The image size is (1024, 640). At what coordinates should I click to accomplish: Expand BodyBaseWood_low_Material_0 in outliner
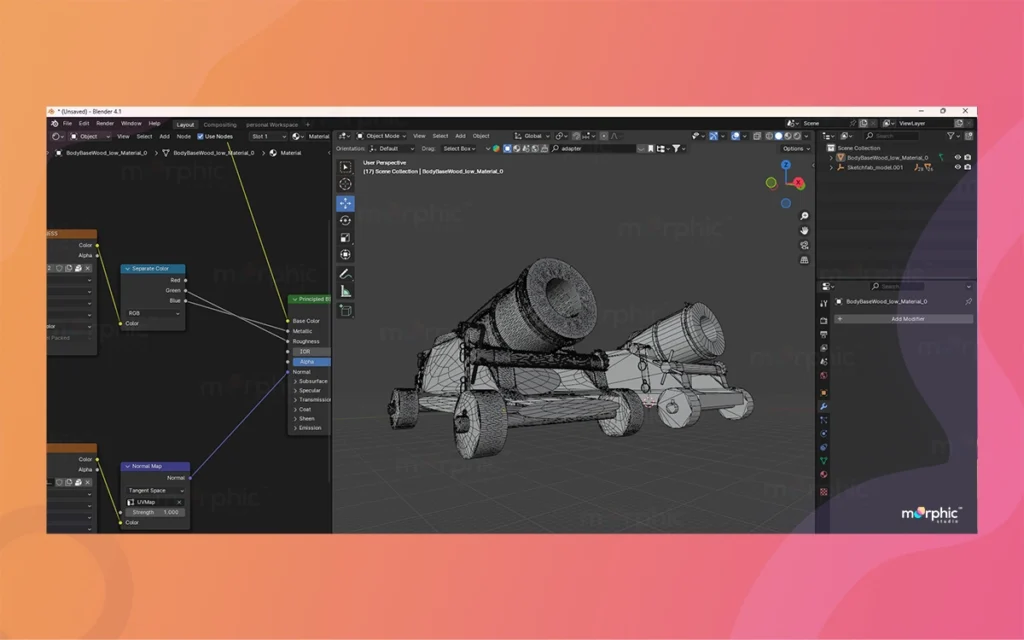click(831, 157)
